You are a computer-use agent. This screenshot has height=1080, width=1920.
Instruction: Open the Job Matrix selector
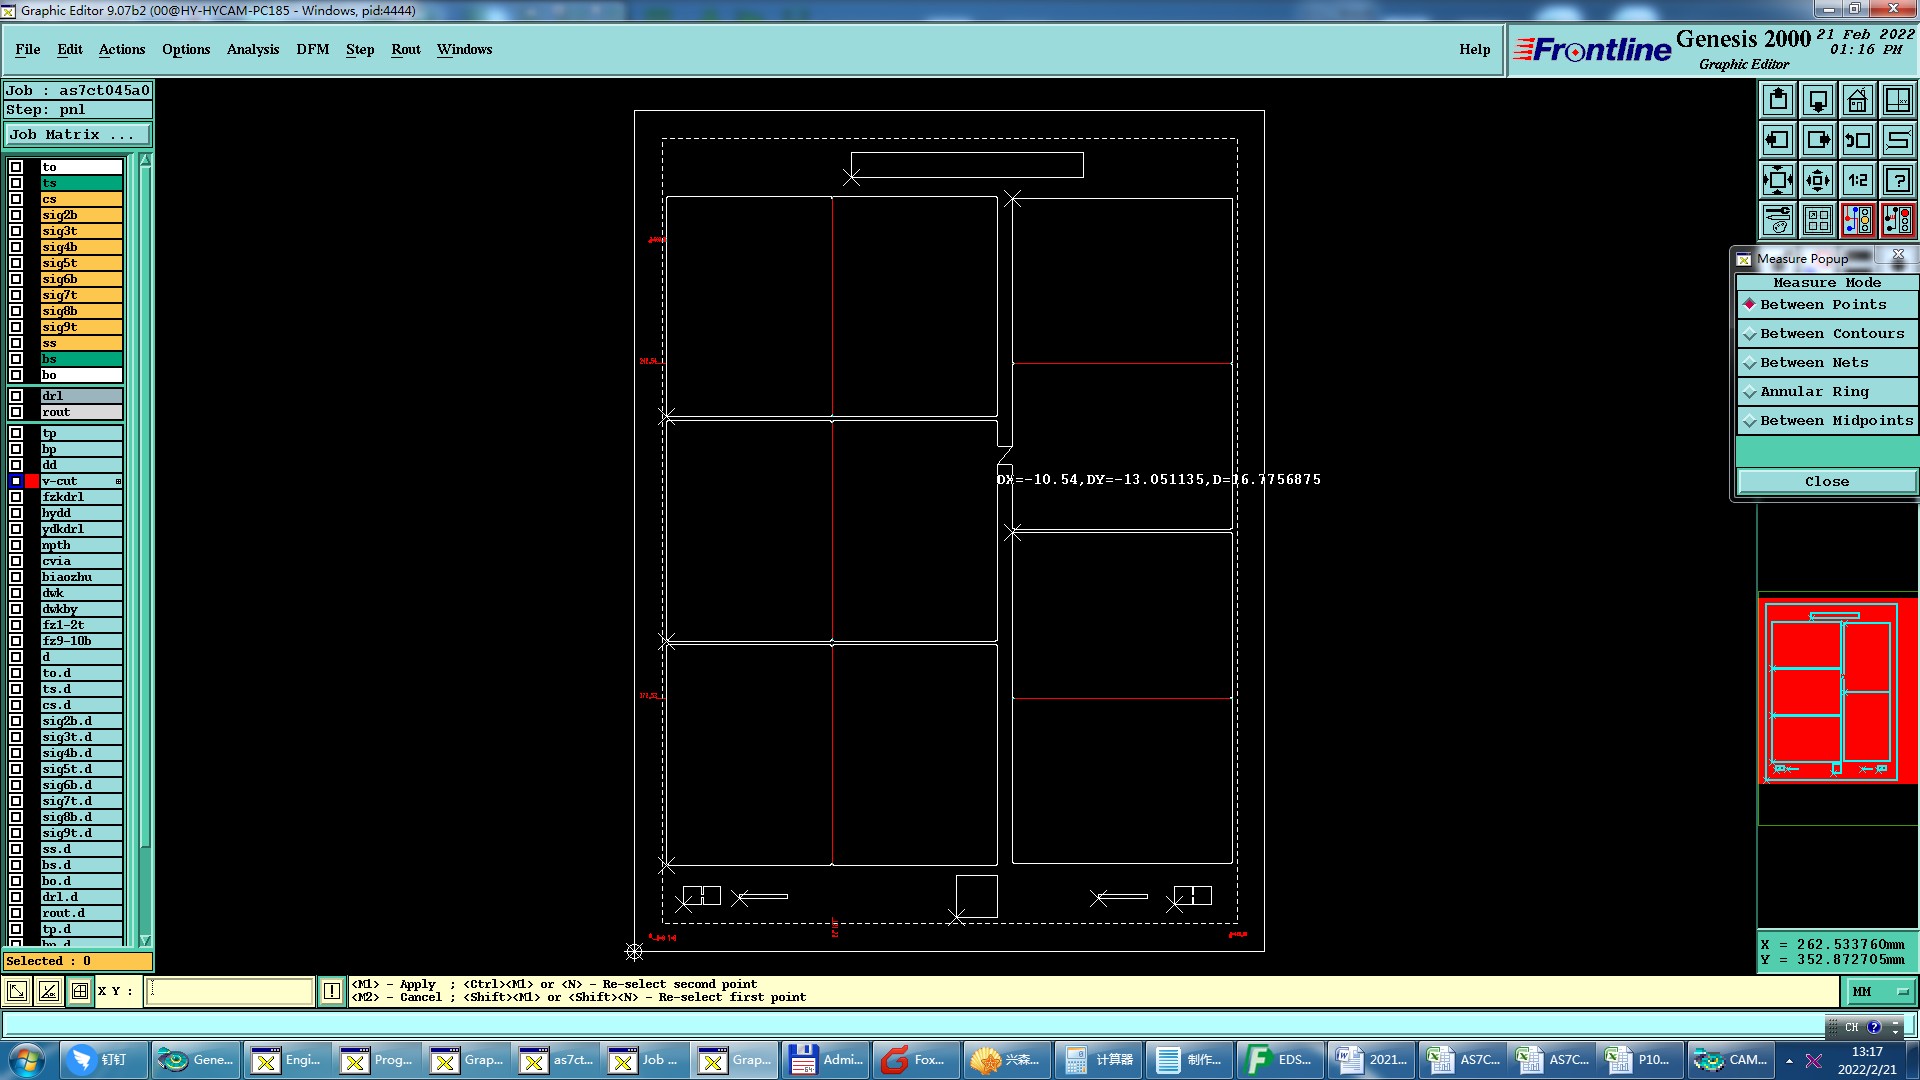(x=77, y=135)
